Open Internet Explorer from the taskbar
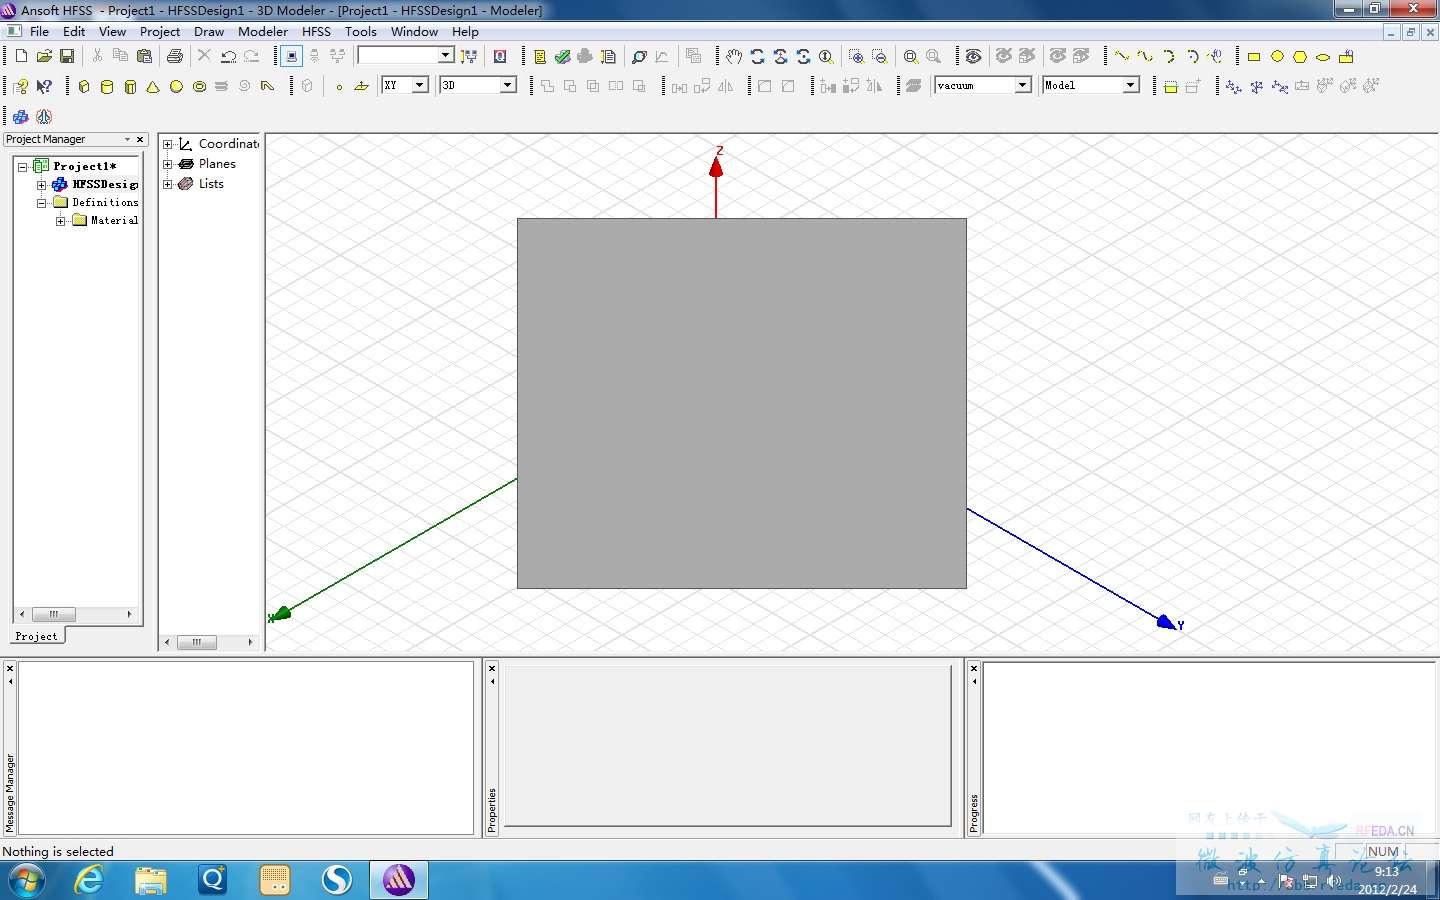Viewport: 1440px width, 900px height. (90, 880)
